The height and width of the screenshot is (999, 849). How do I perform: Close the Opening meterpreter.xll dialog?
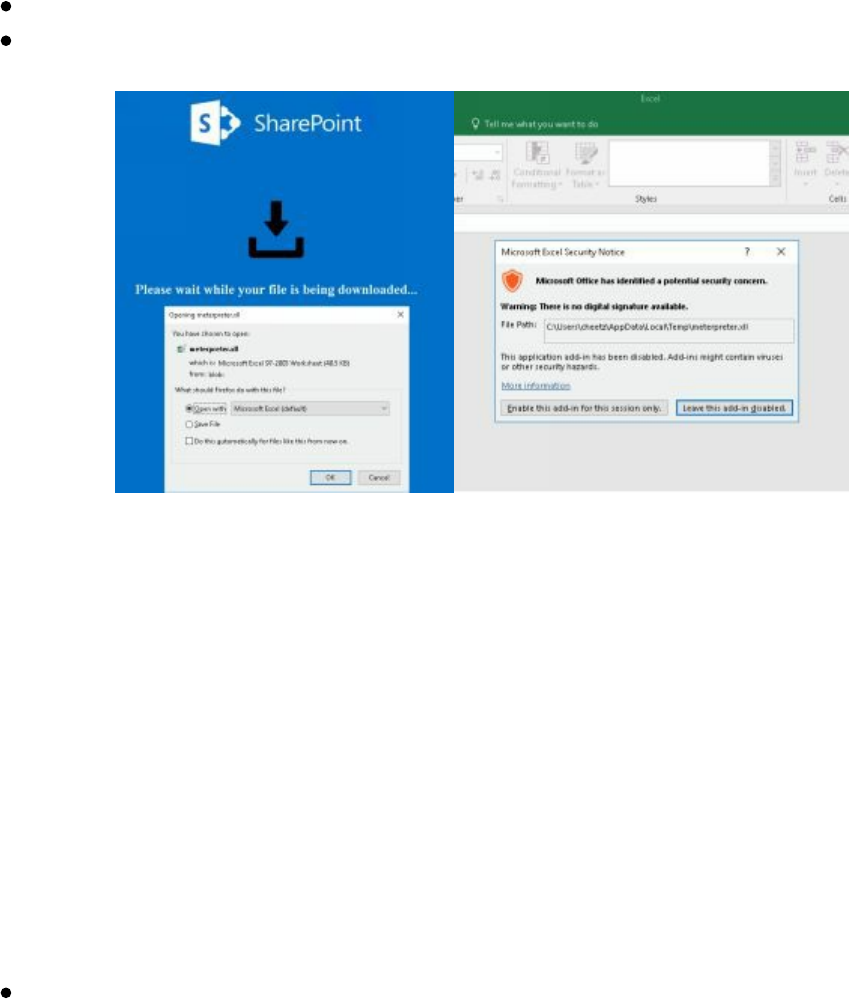click(x=400, y=315)
